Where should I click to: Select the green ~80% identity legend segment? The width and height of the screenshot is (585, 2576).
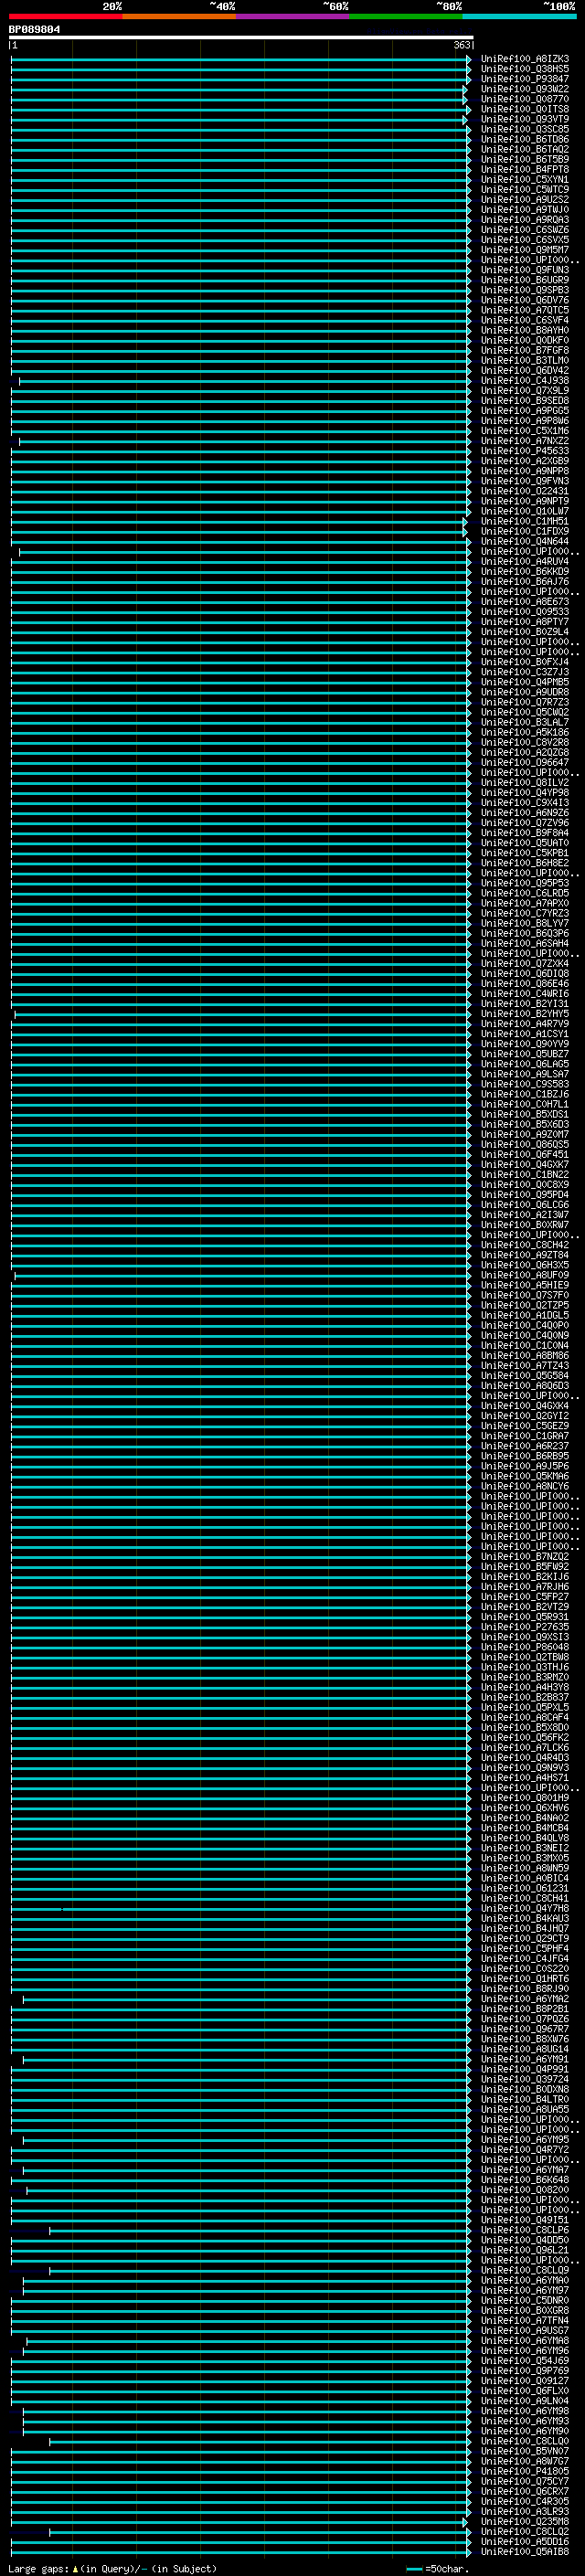tap(406, 16)
